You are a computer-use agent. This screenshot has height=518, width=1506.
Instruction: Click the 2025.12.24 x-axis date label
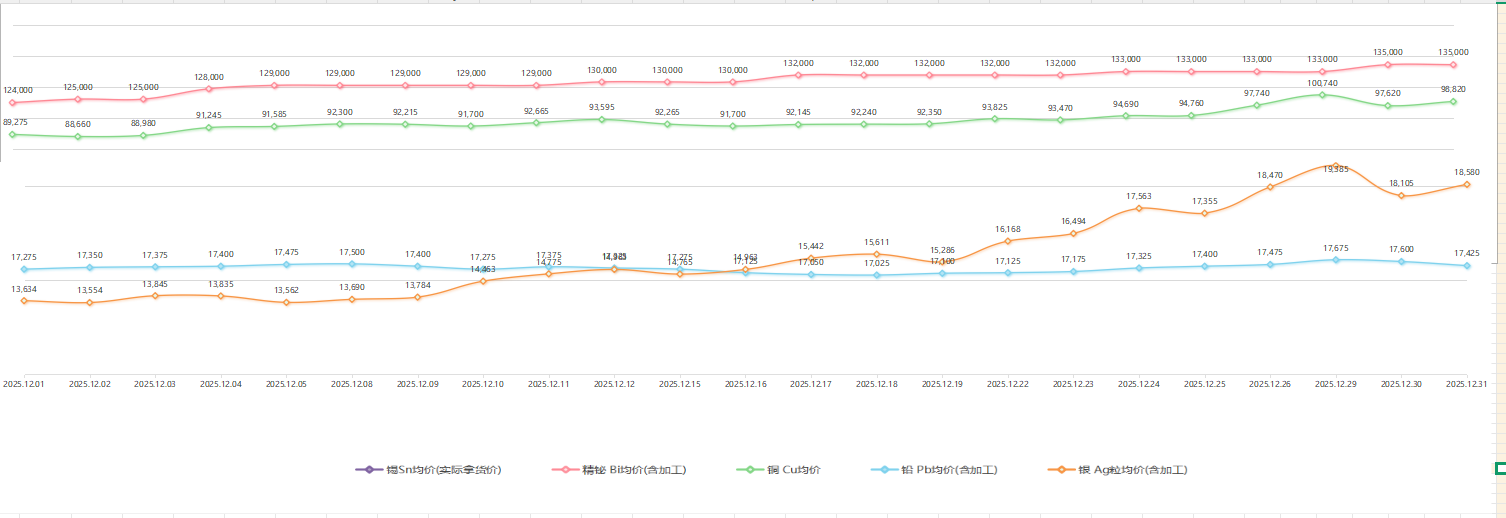tap(1139, 383)
